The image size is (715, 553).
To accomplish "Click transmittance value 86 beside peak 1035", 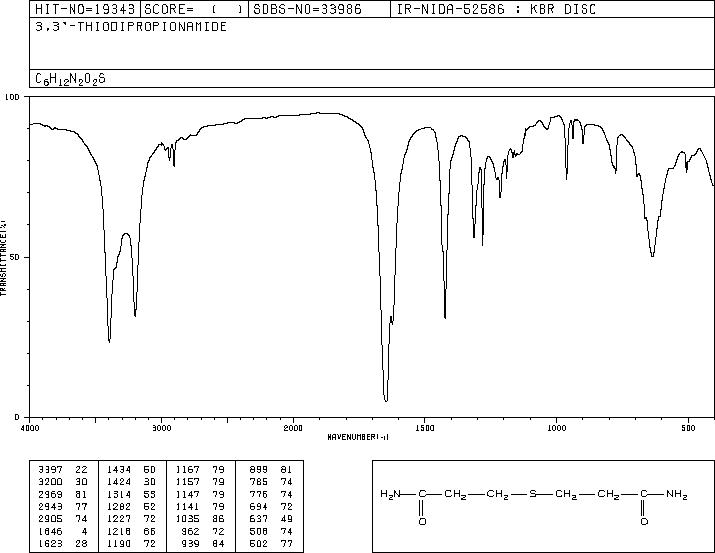I will pyautogui.click(x=218, y=519).
